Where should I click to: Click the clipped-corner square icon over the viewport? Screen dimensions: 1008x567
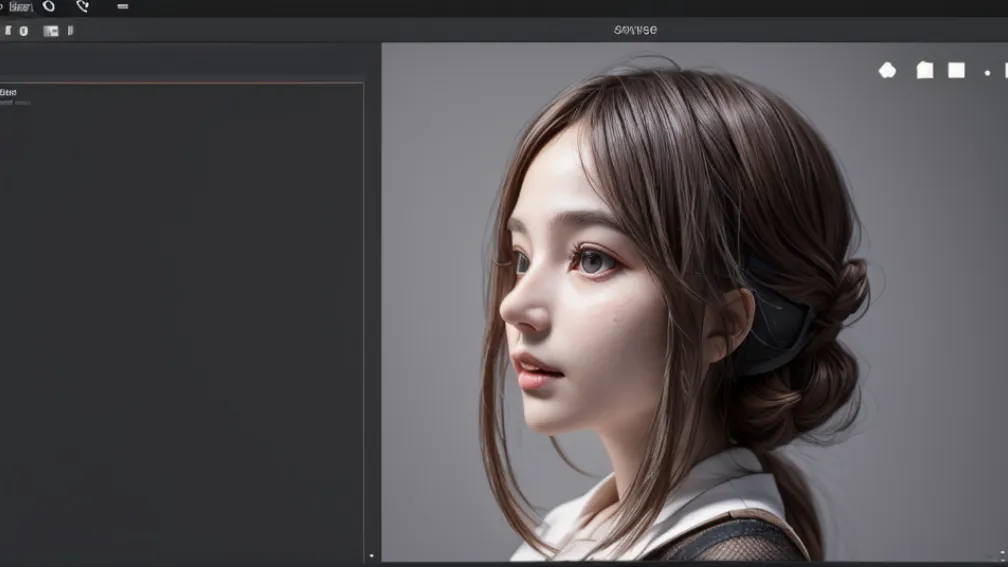pyautogui.click(x=924, y=70)
